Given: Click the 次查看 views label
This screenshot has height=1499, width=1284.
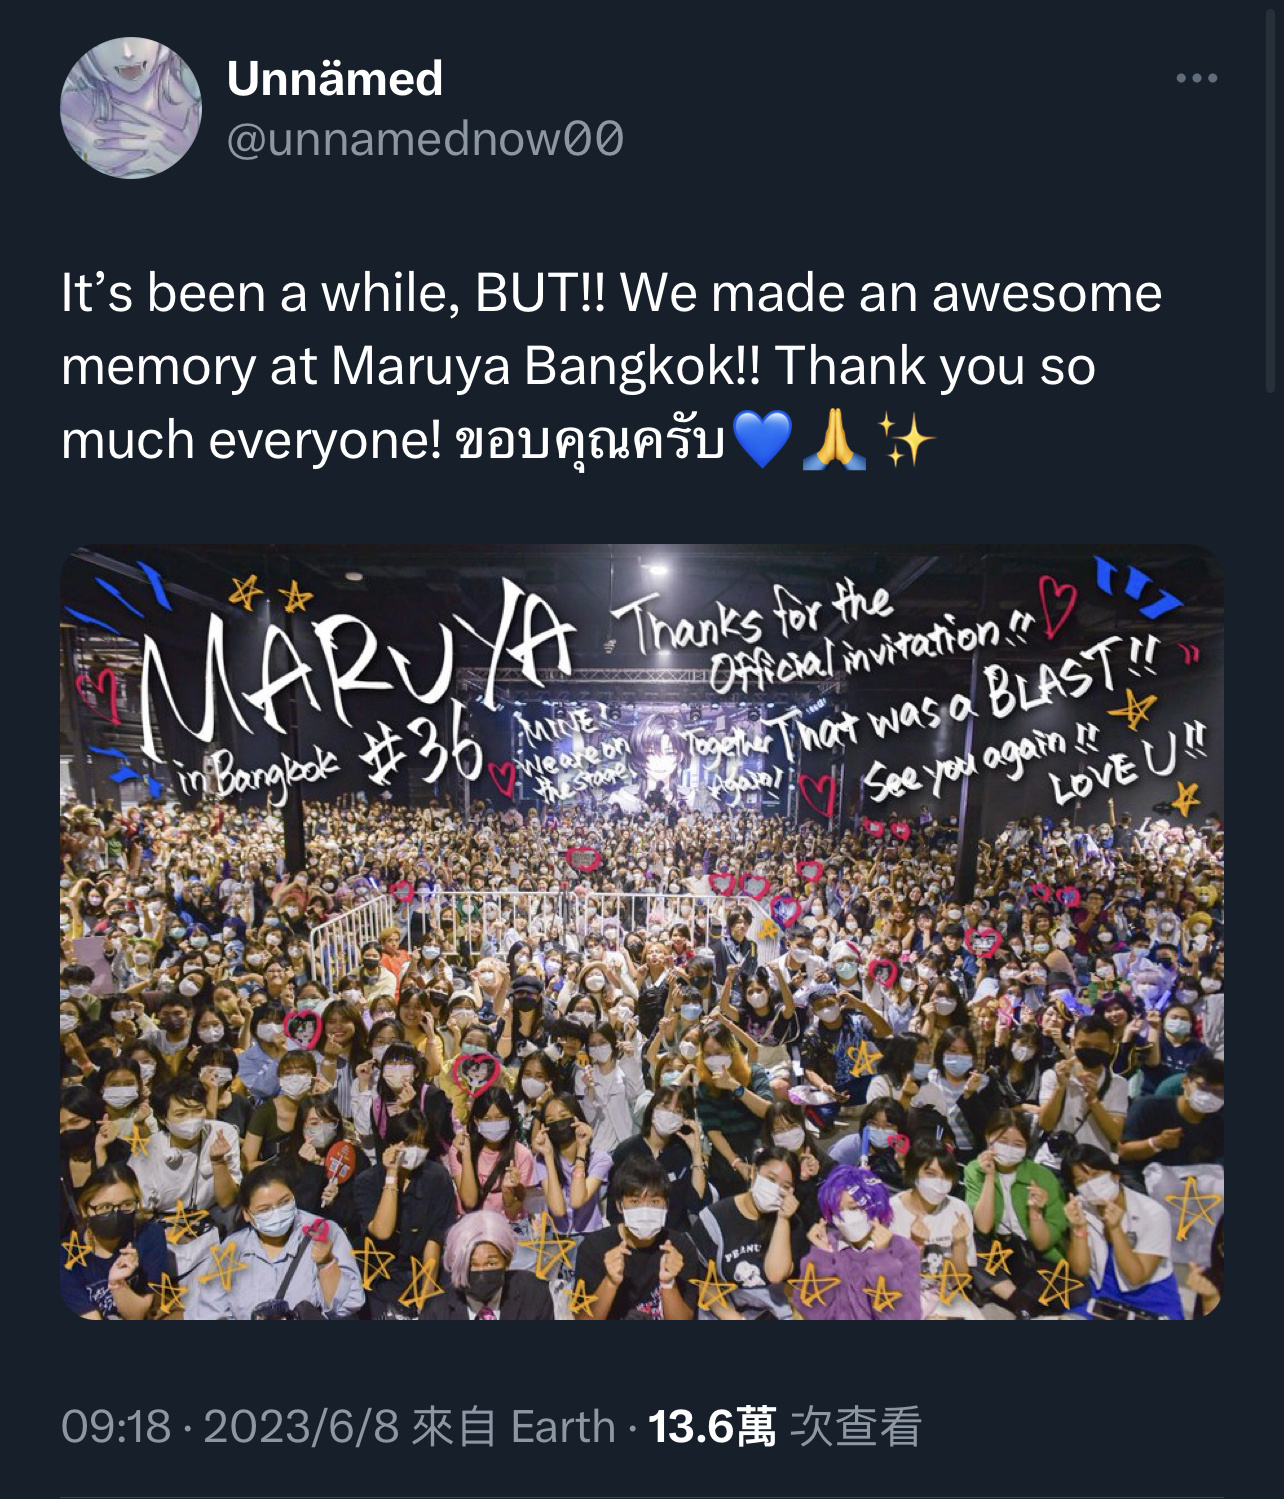Looking at the screenshot, I should pyautogui.click(x=856, y=1426).
